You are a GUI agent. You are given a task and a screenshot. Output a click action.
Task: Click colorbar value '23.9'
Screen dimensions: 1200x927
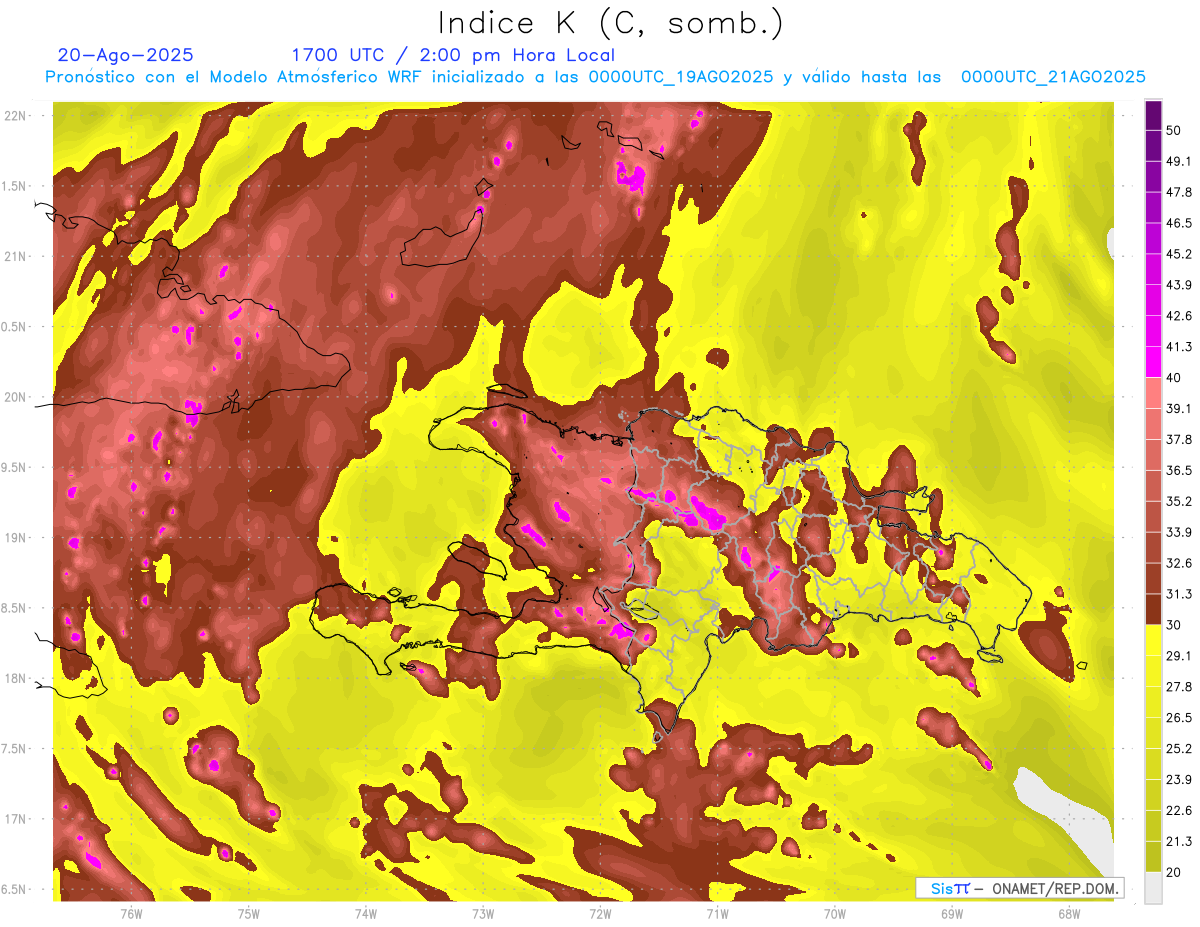1178,780
